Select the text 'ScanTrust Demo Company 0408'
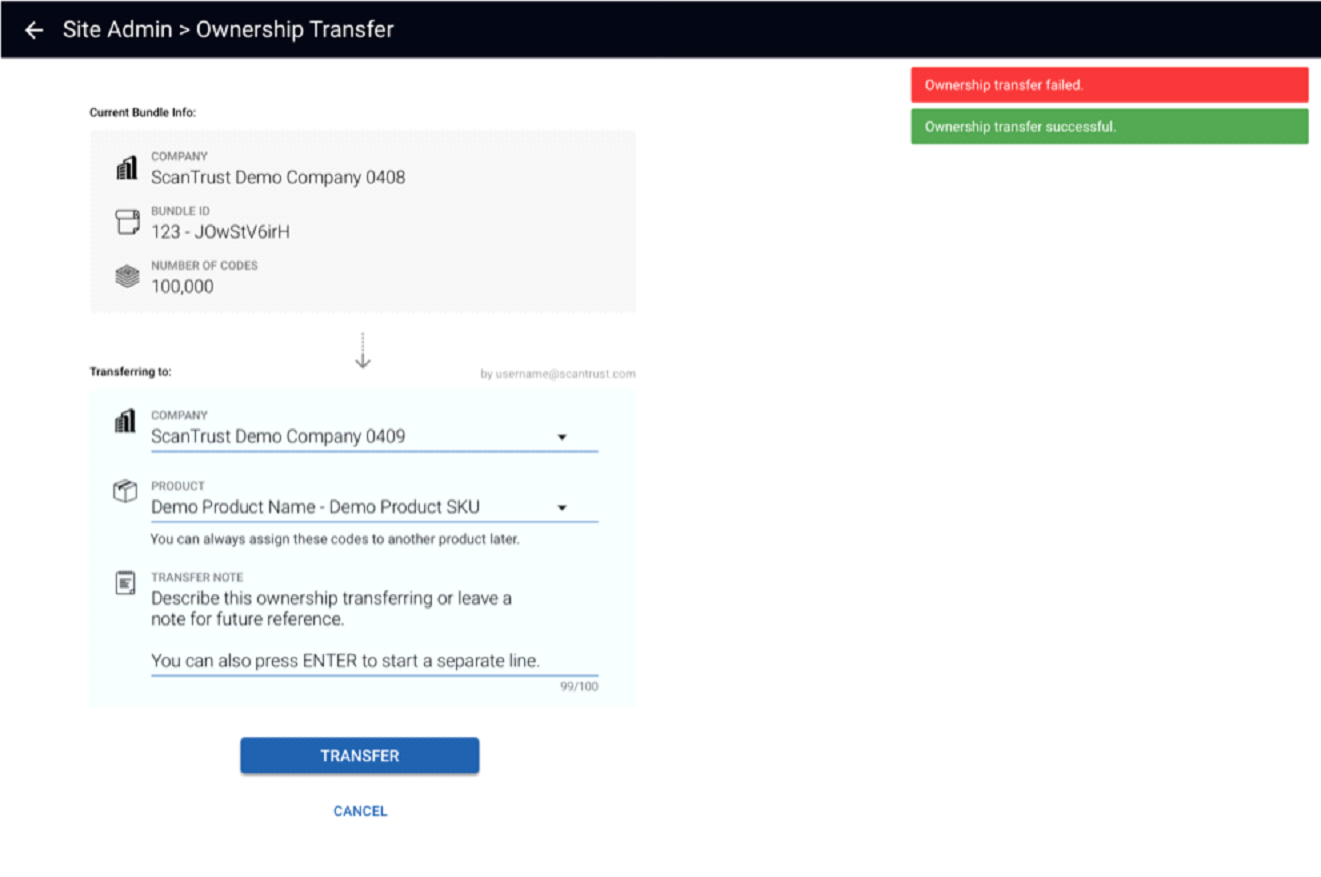The image size is (1321, 877). [x=278, y=178]
